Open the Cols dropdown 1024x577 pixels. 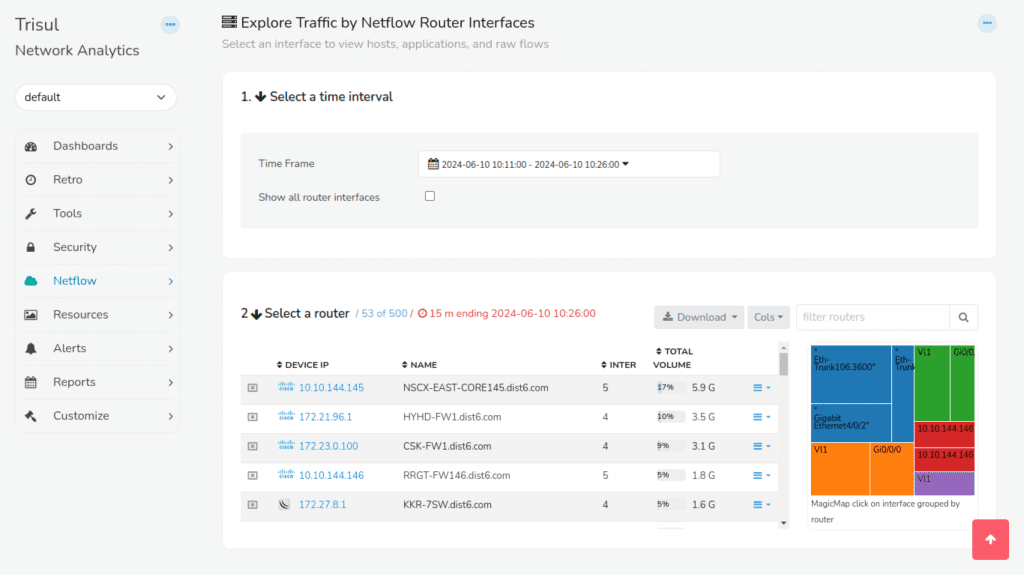point(768,316)
